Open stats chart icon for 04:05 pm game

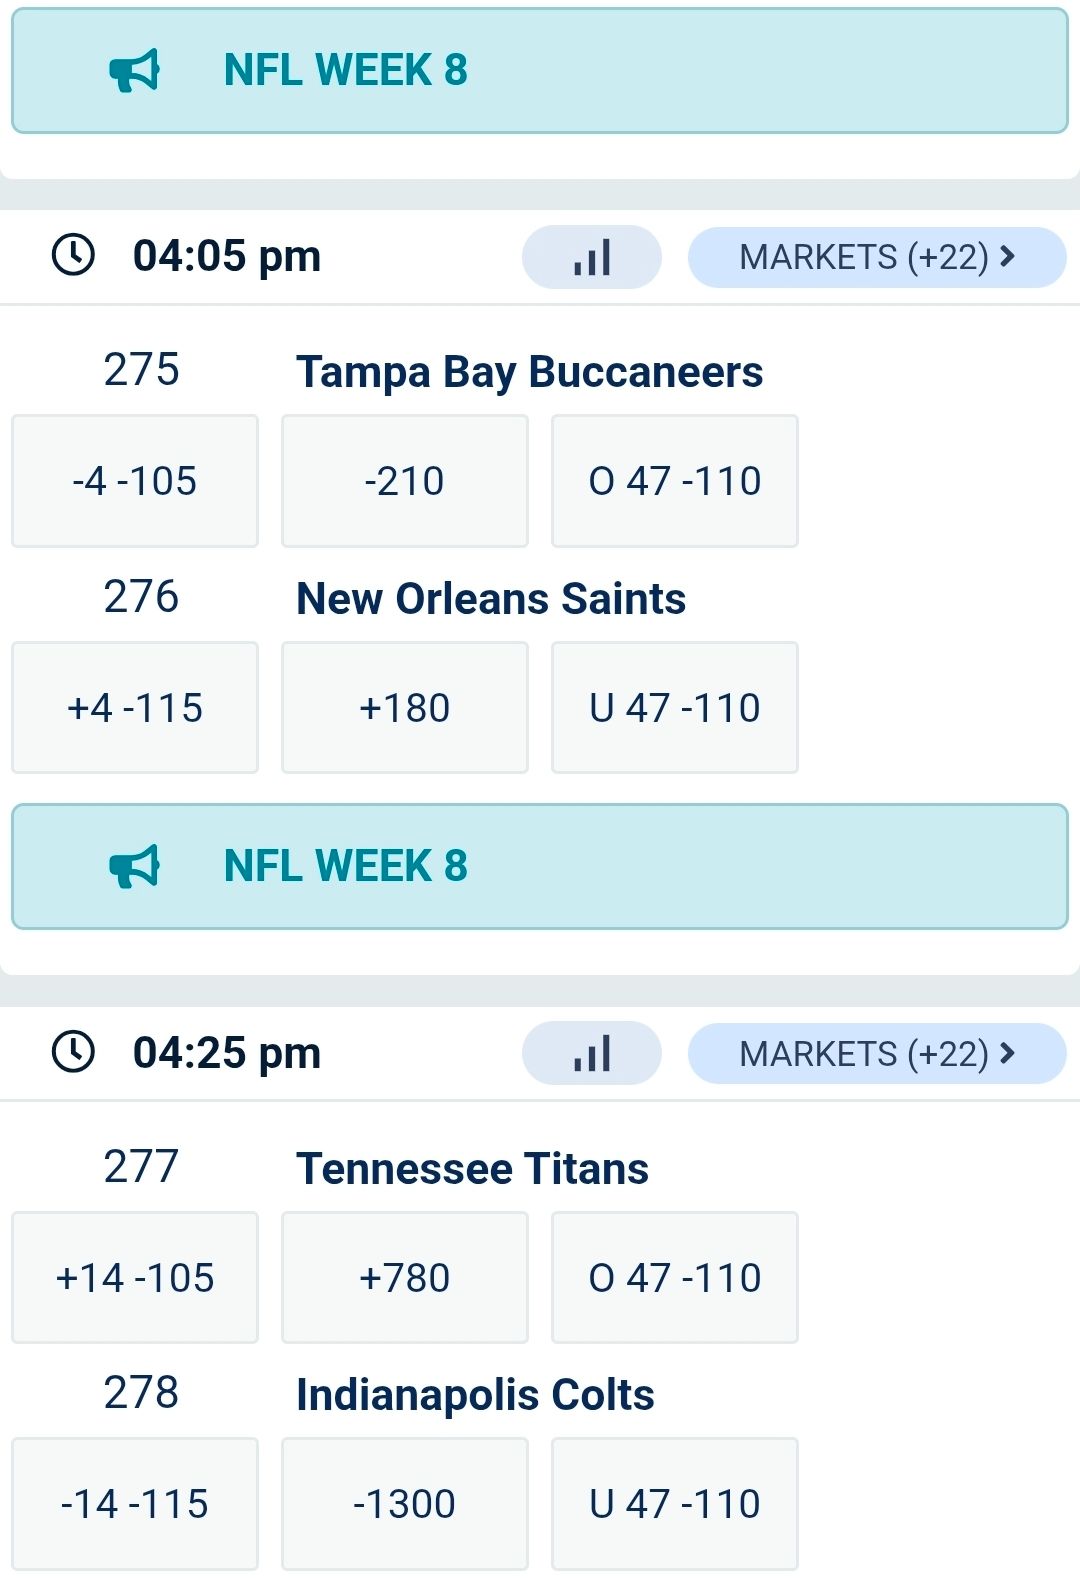(592, 257)
